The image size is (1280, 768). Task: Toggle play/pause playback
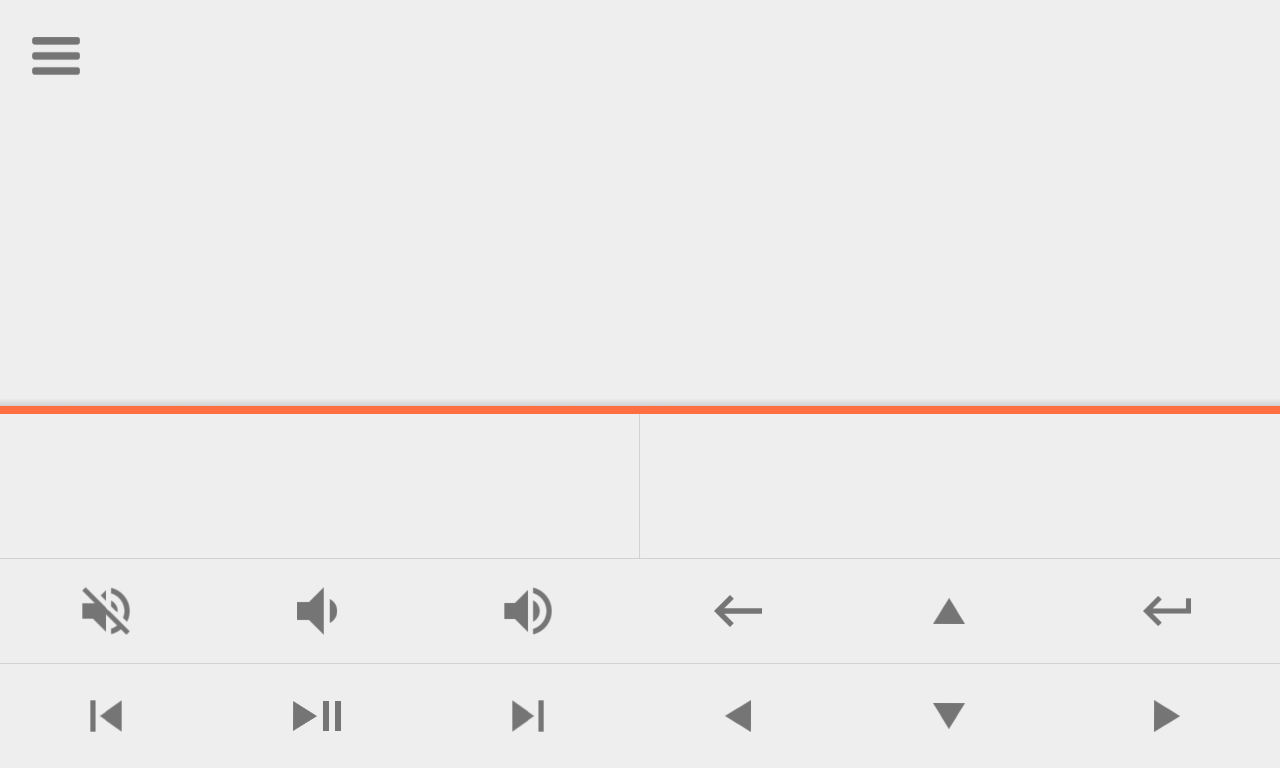point(317,716)
